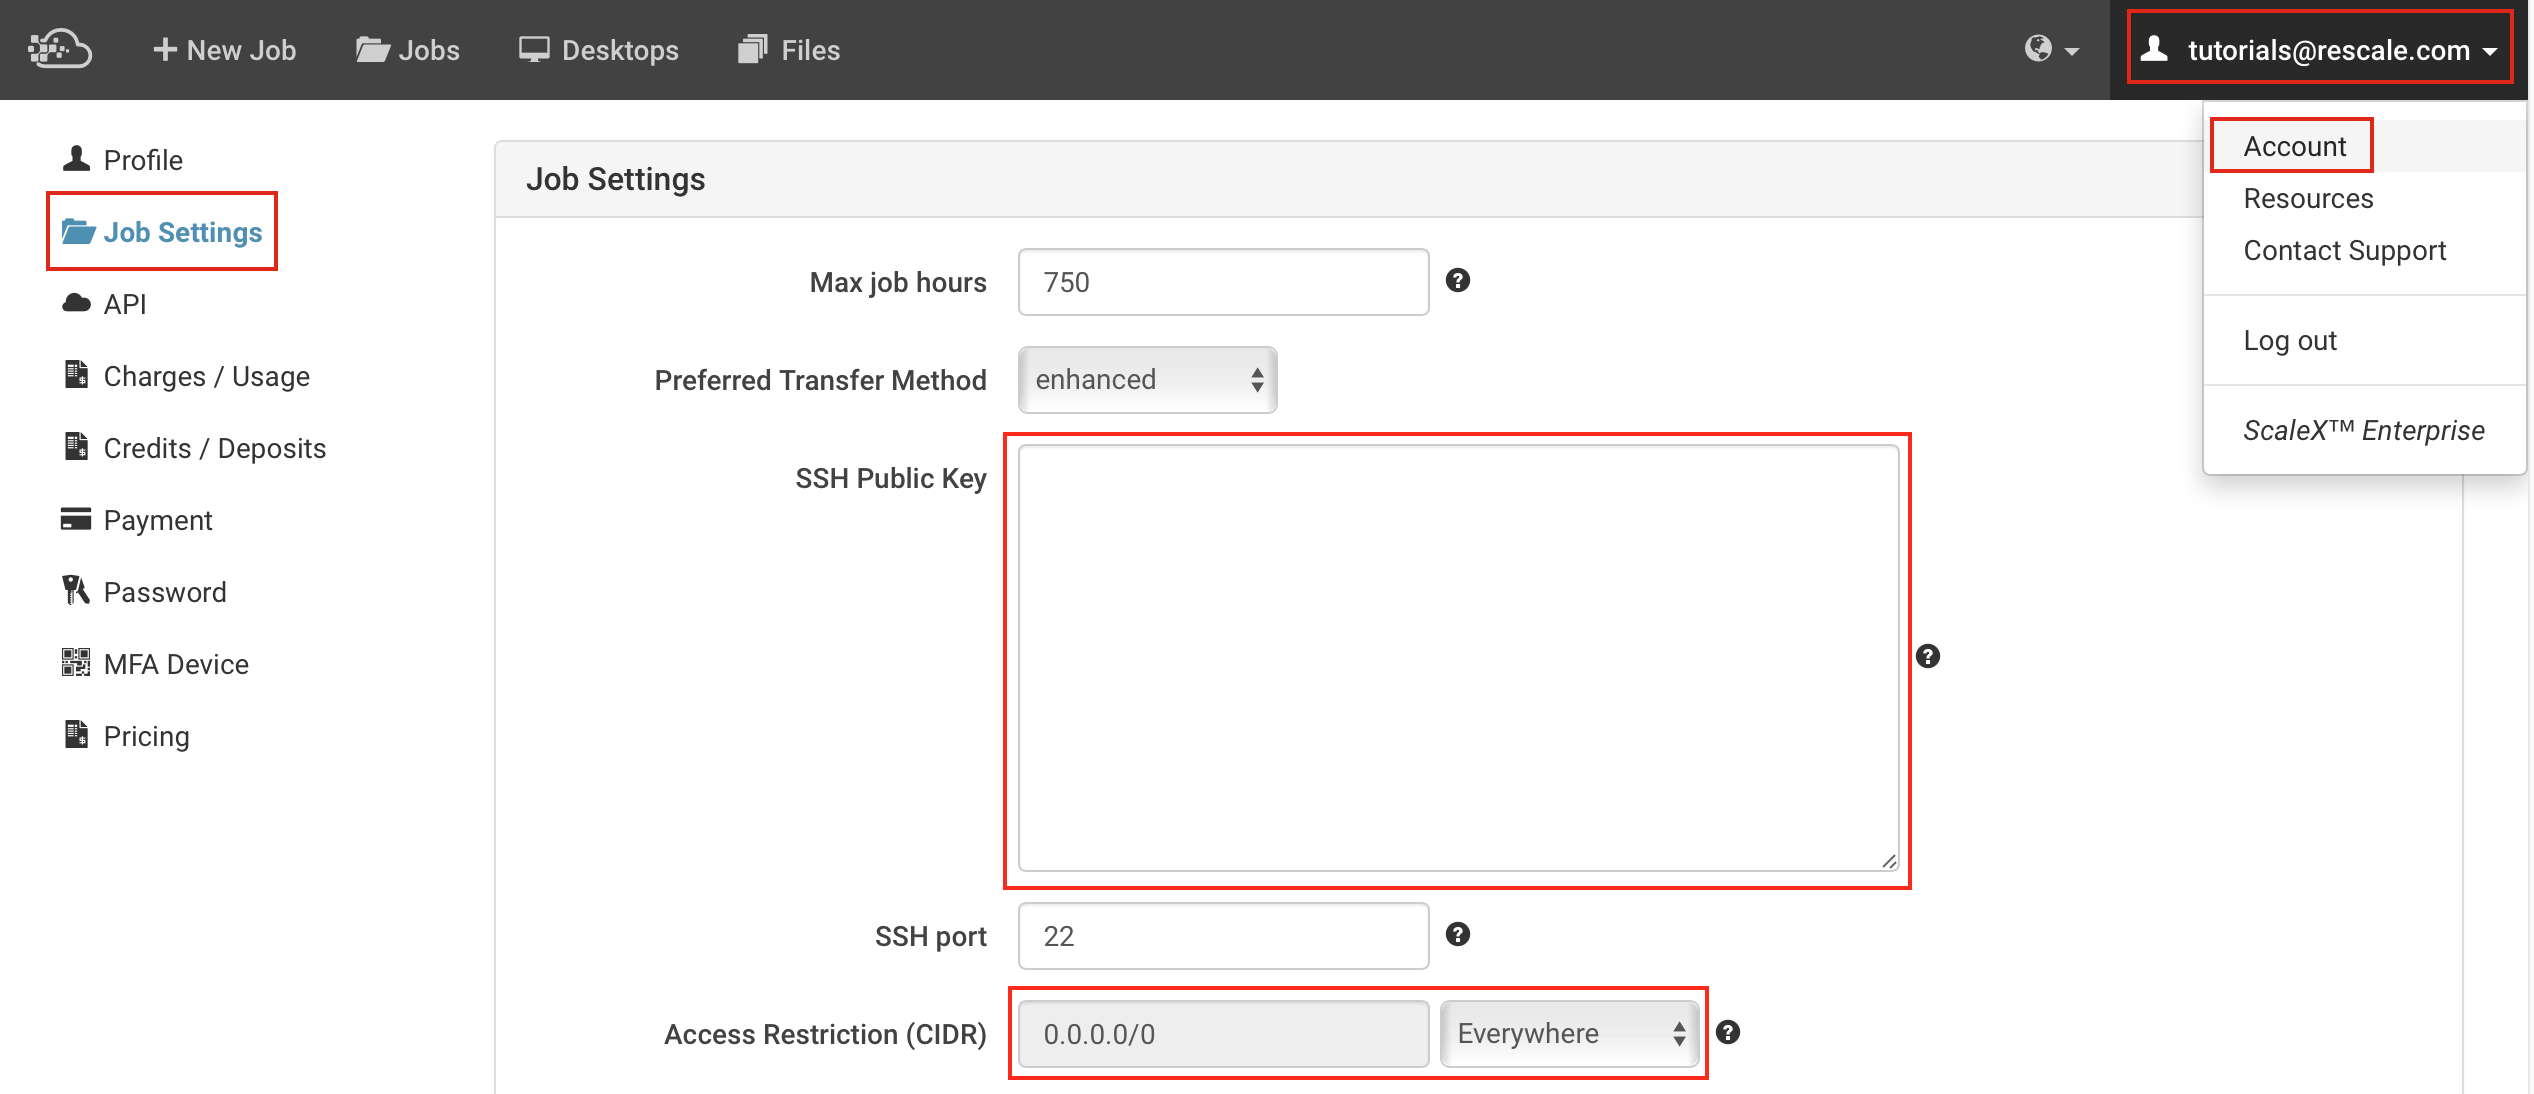This screenshot has height=1094, width=2534.
Task: Click the help icon next to SSH Public Key
Action: tap(1927, 657)
